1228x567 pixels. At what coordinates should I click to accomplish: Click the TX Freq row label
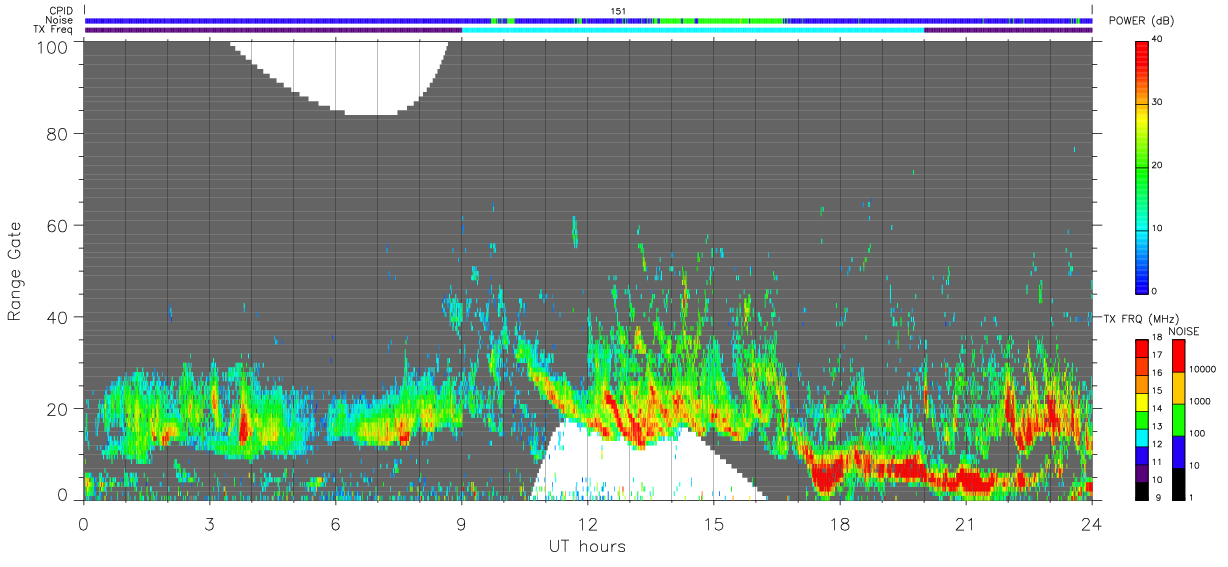[54, 30]
